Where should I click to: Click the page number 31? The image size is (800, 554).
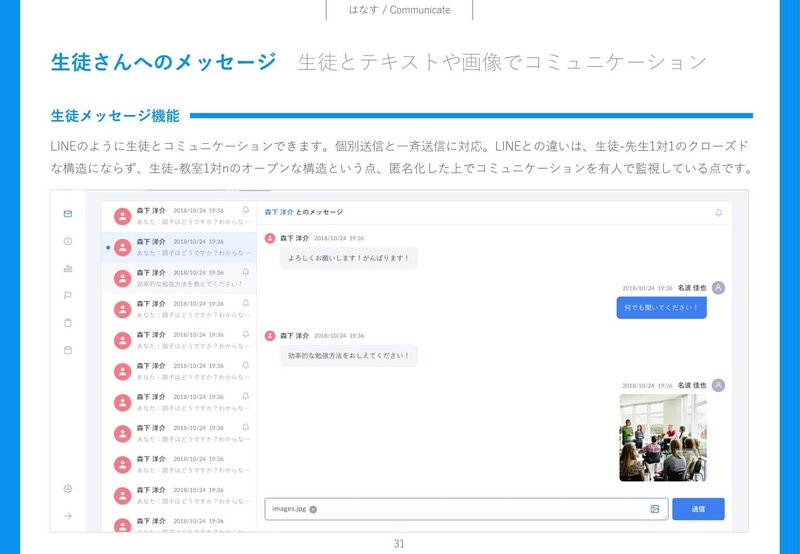tap(399, 544)
